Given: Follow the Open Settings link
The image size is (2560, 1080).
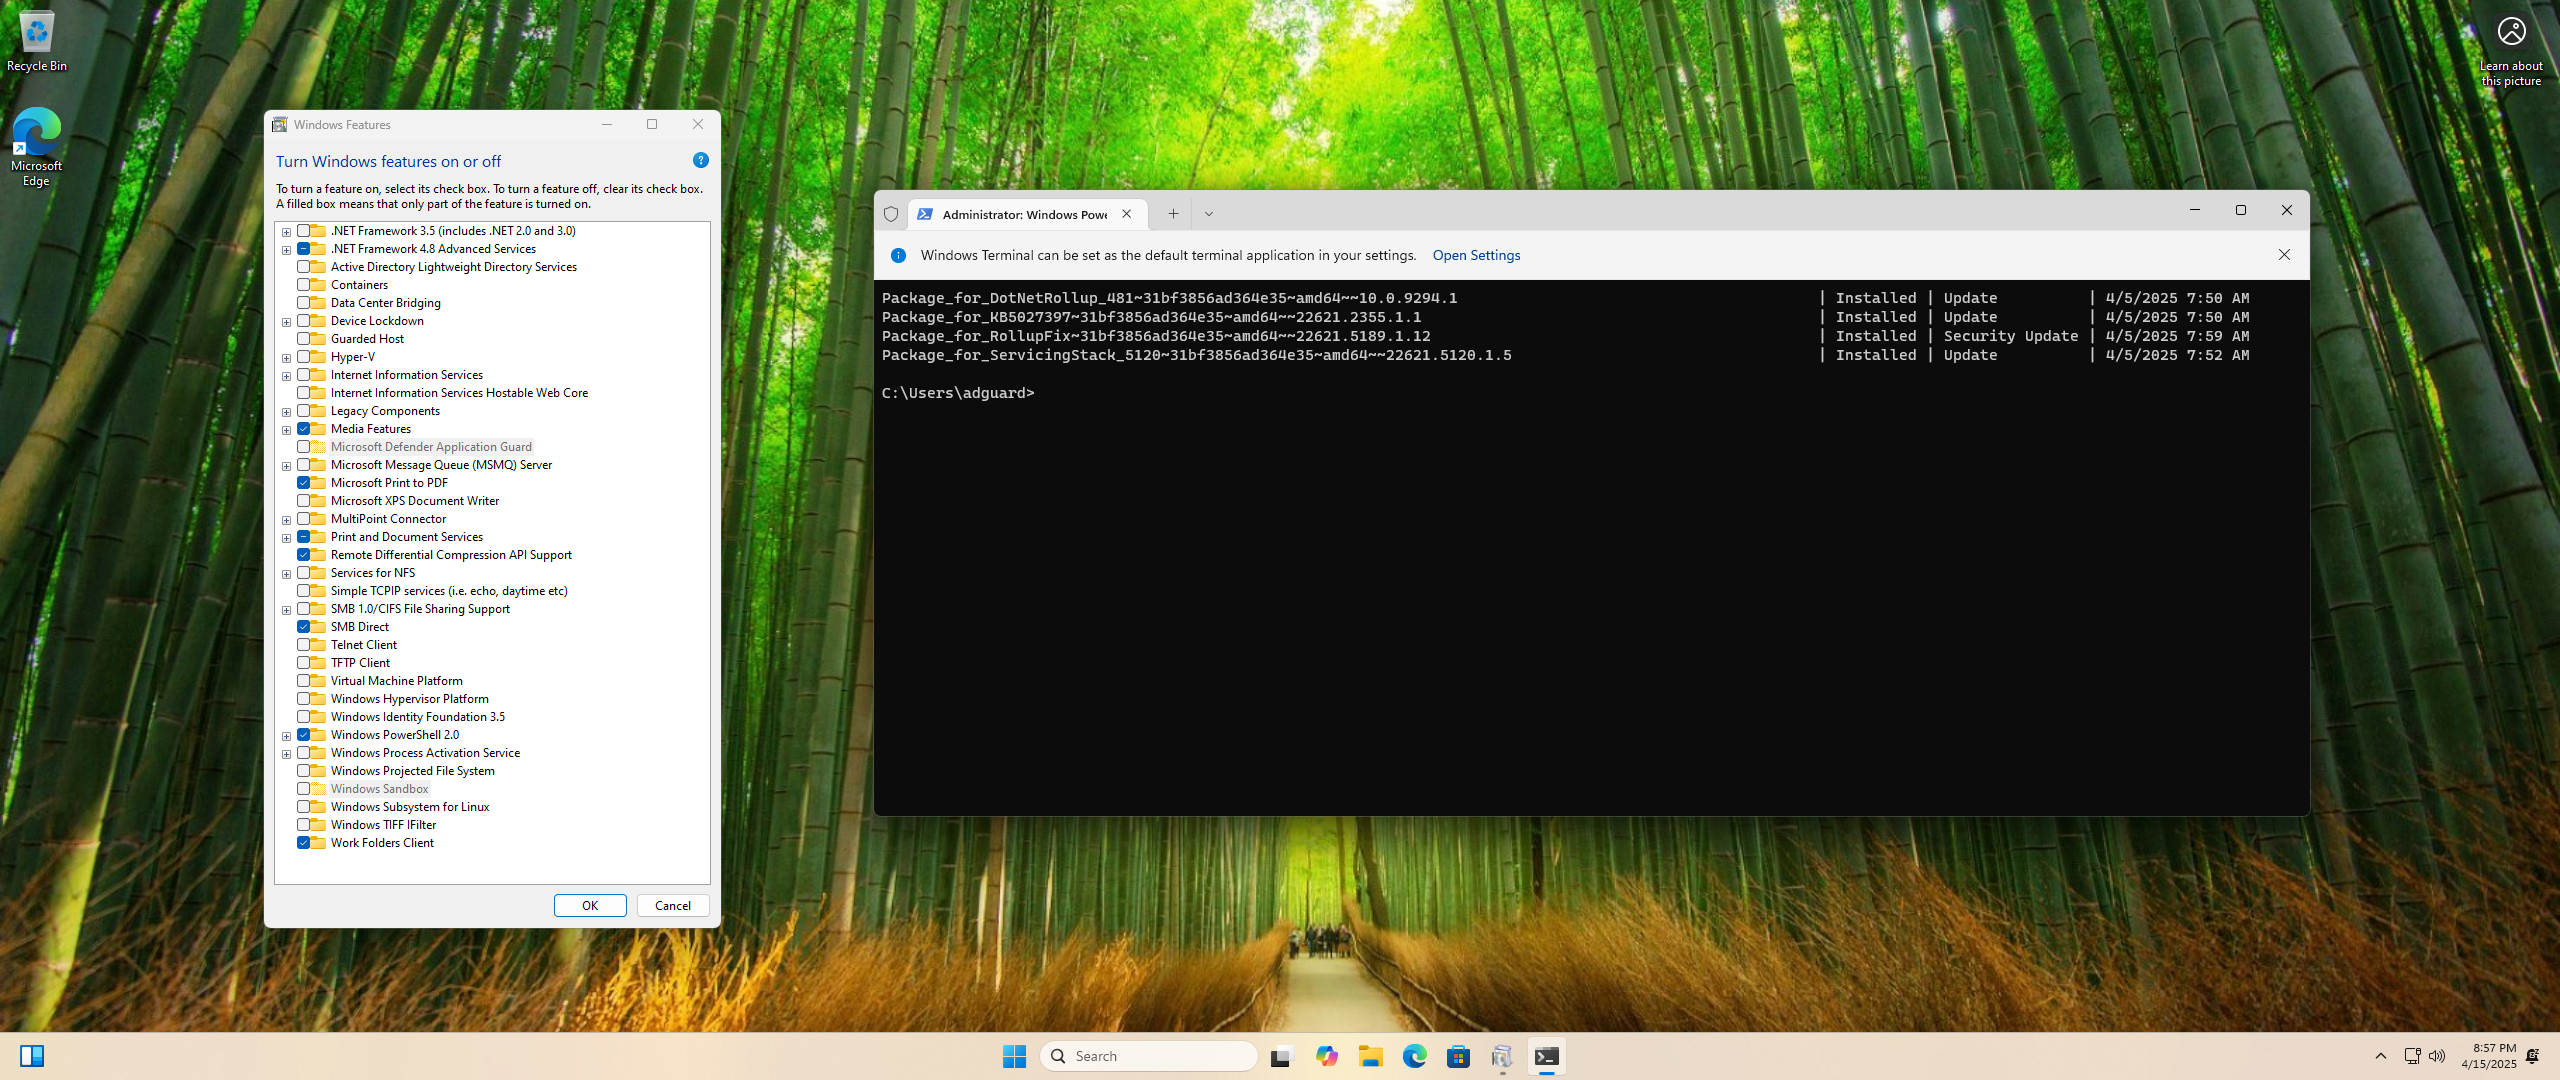Looking at the screenshot, I should point(1476,255).
